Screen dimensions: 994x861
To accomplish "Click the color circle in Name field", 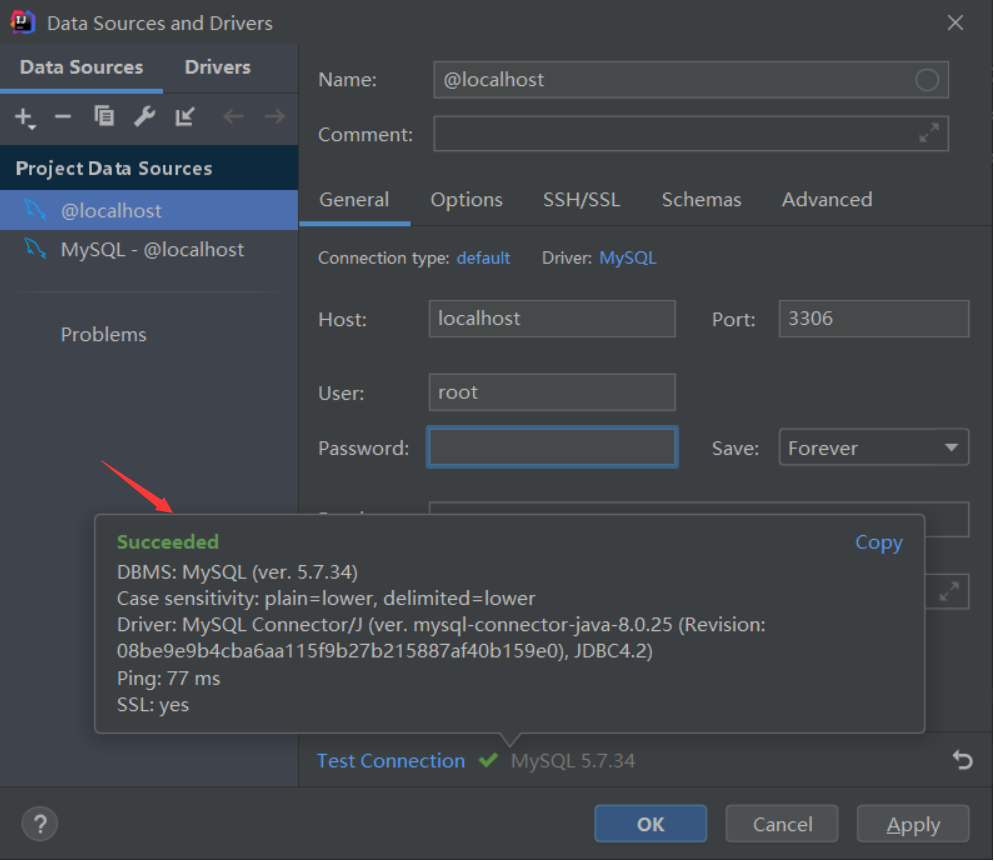I will click(x=927, y=80).
